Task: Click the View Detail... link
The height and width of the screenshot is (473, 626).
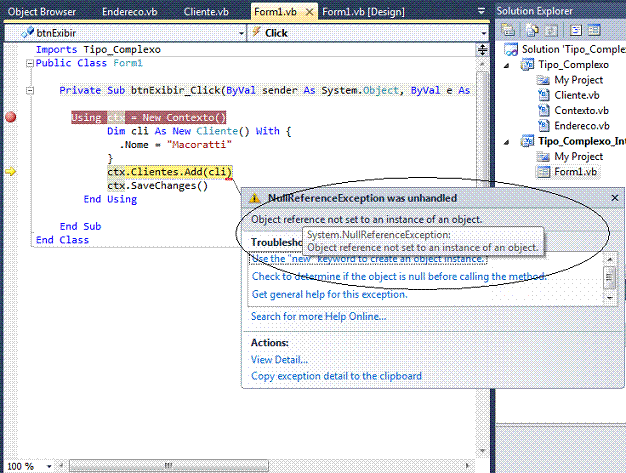Action: 279,360
